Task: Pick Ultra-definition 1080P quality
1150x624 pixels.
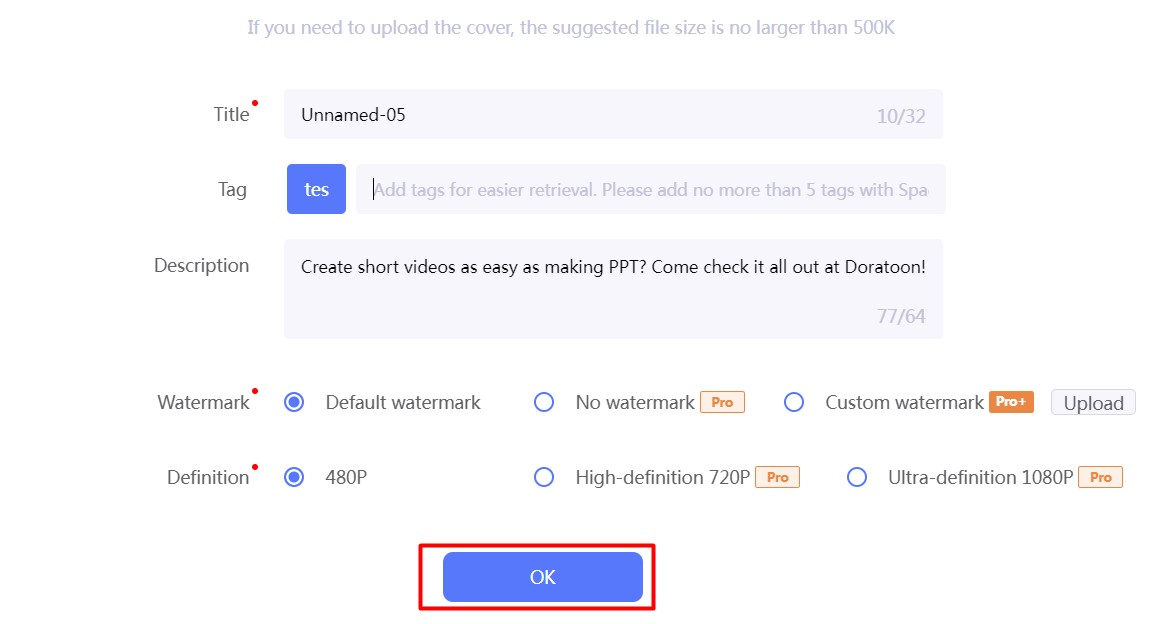Action: point(857,477)
